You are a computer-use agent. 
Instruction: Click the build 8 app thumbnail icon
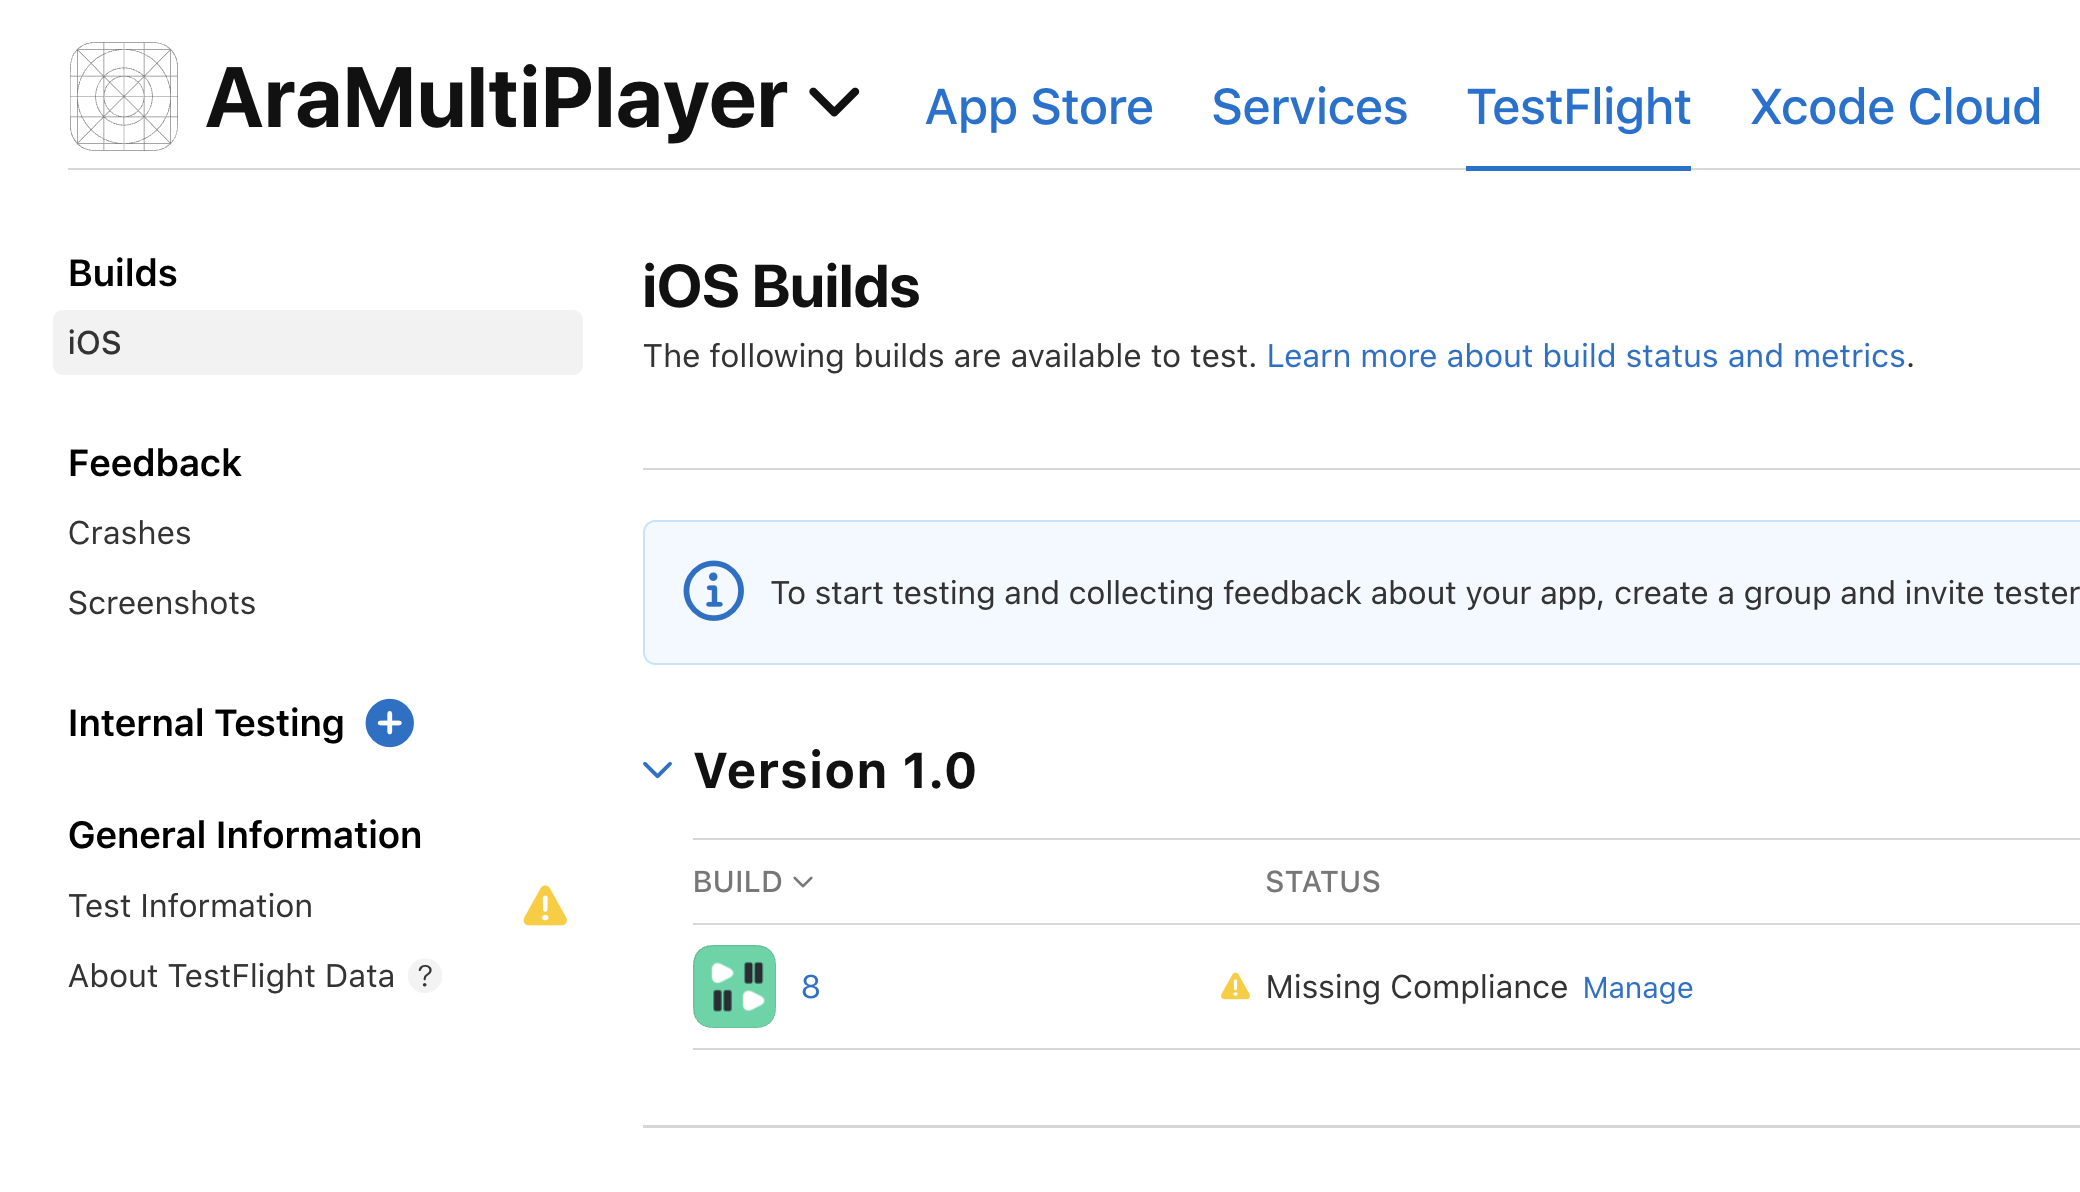pos(734,987)
